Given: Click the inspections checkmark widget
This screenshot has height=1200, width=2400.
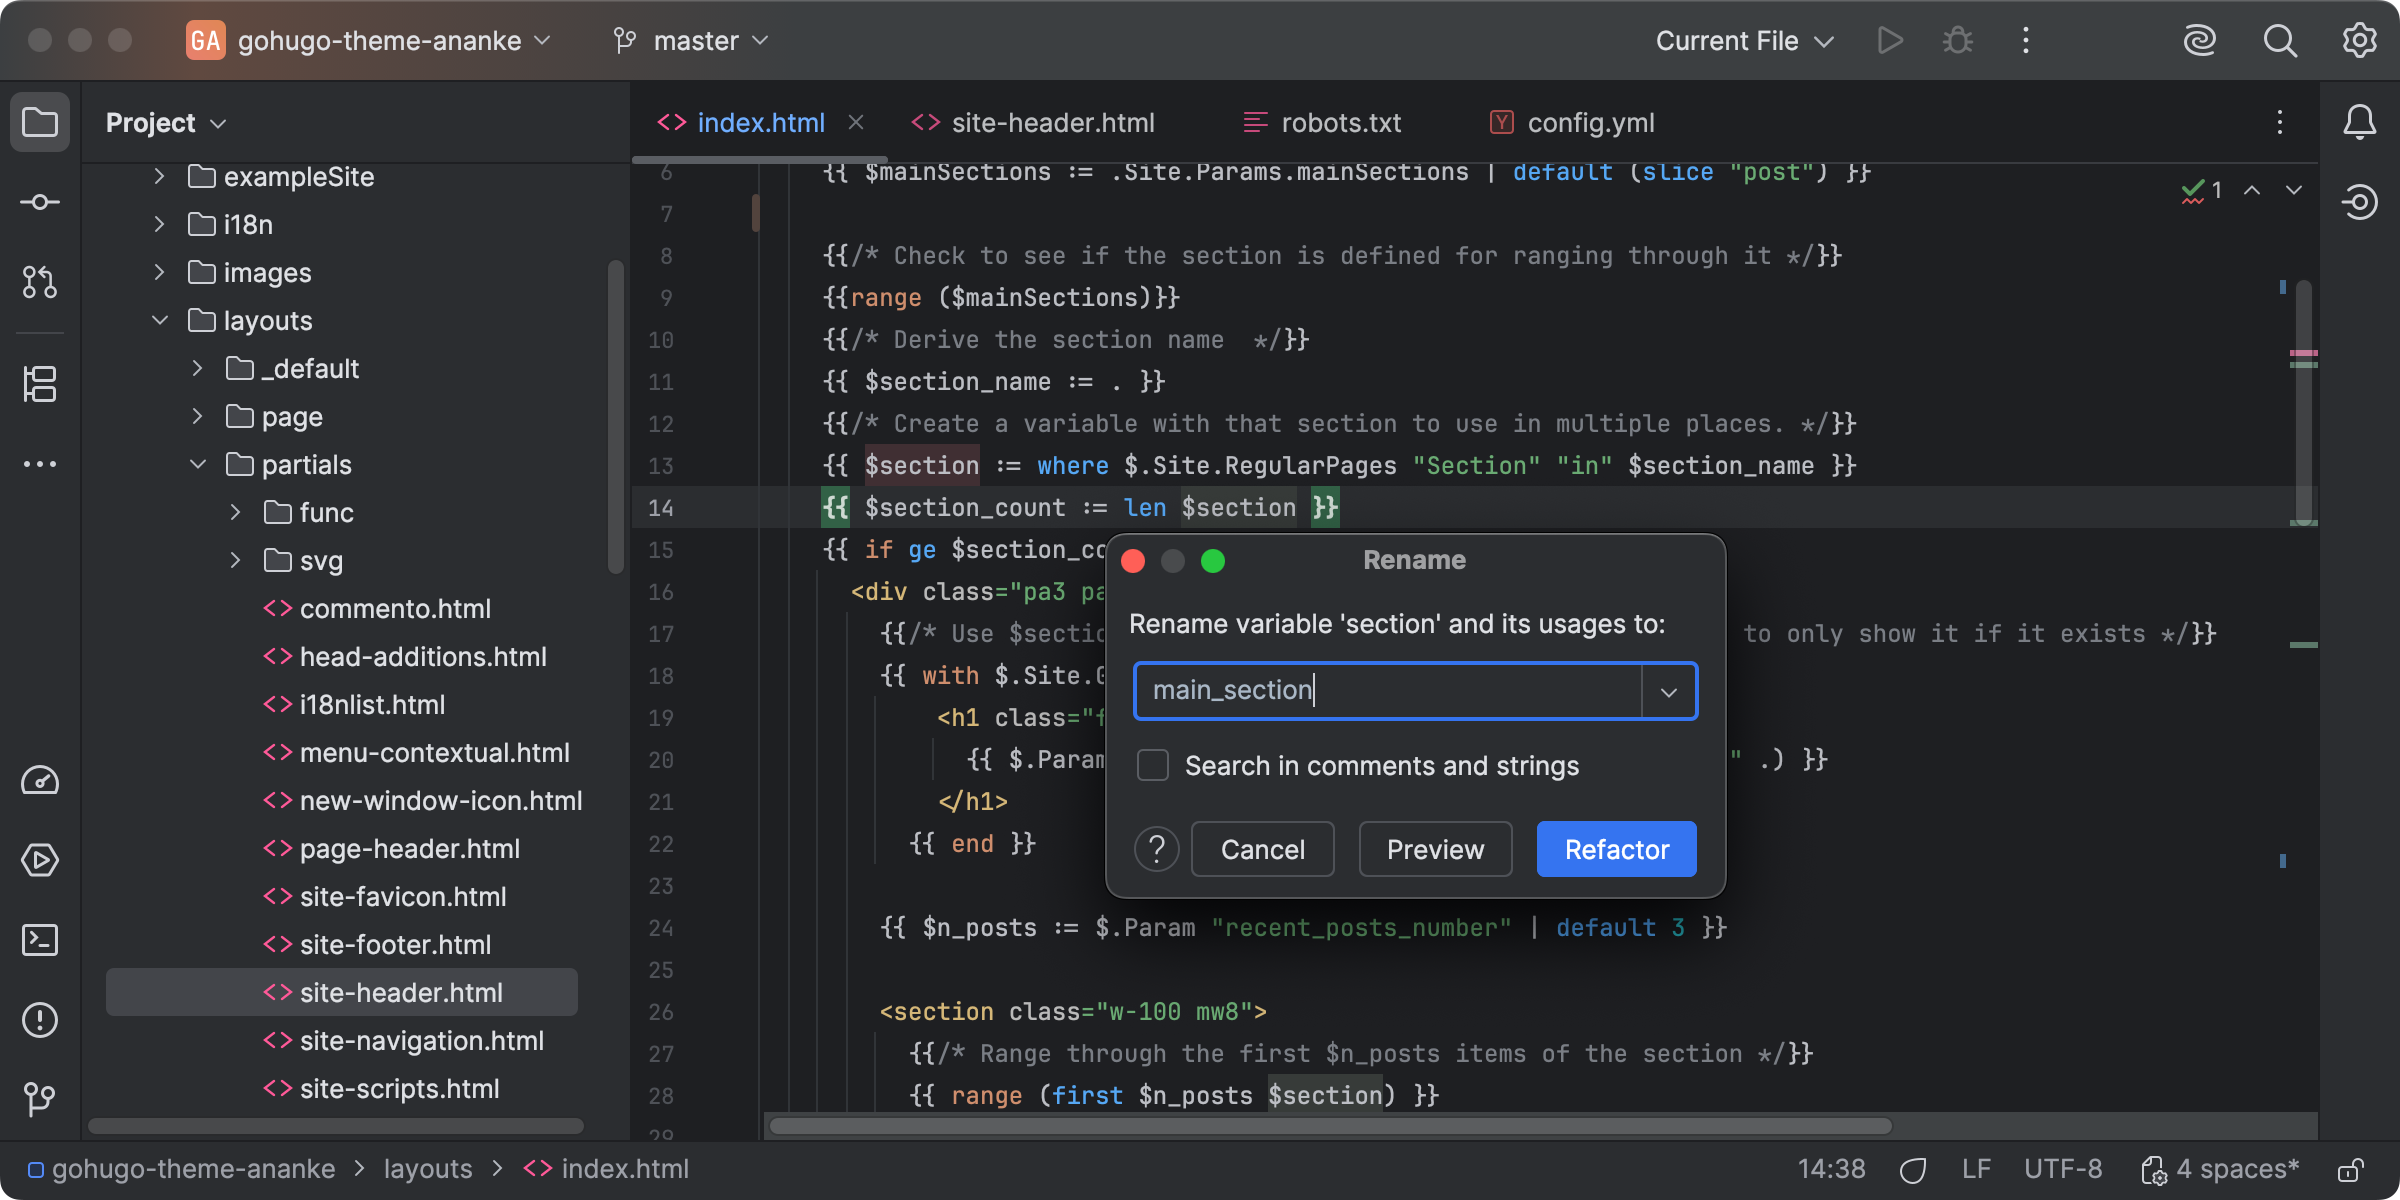Looking at the screenshot, I should 2202,190.
